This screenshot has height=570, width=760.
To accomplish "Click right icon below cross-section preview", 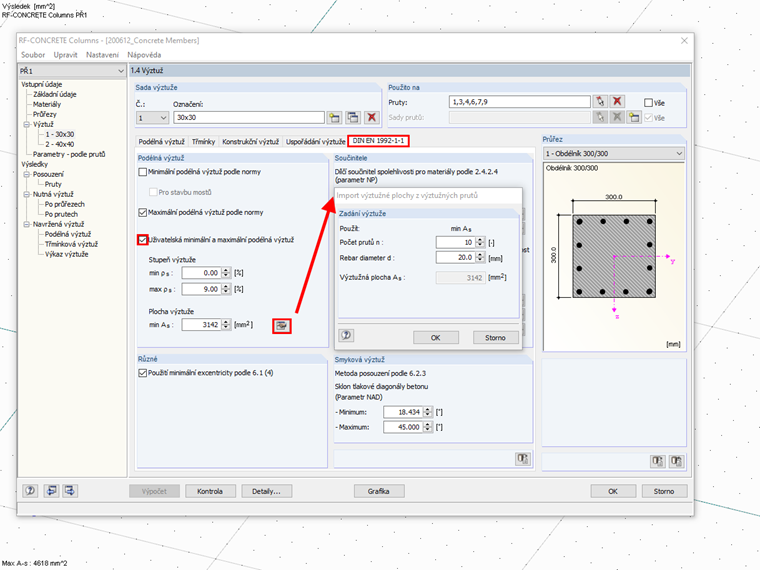I will pyautogui.click(x=676, y=461).
